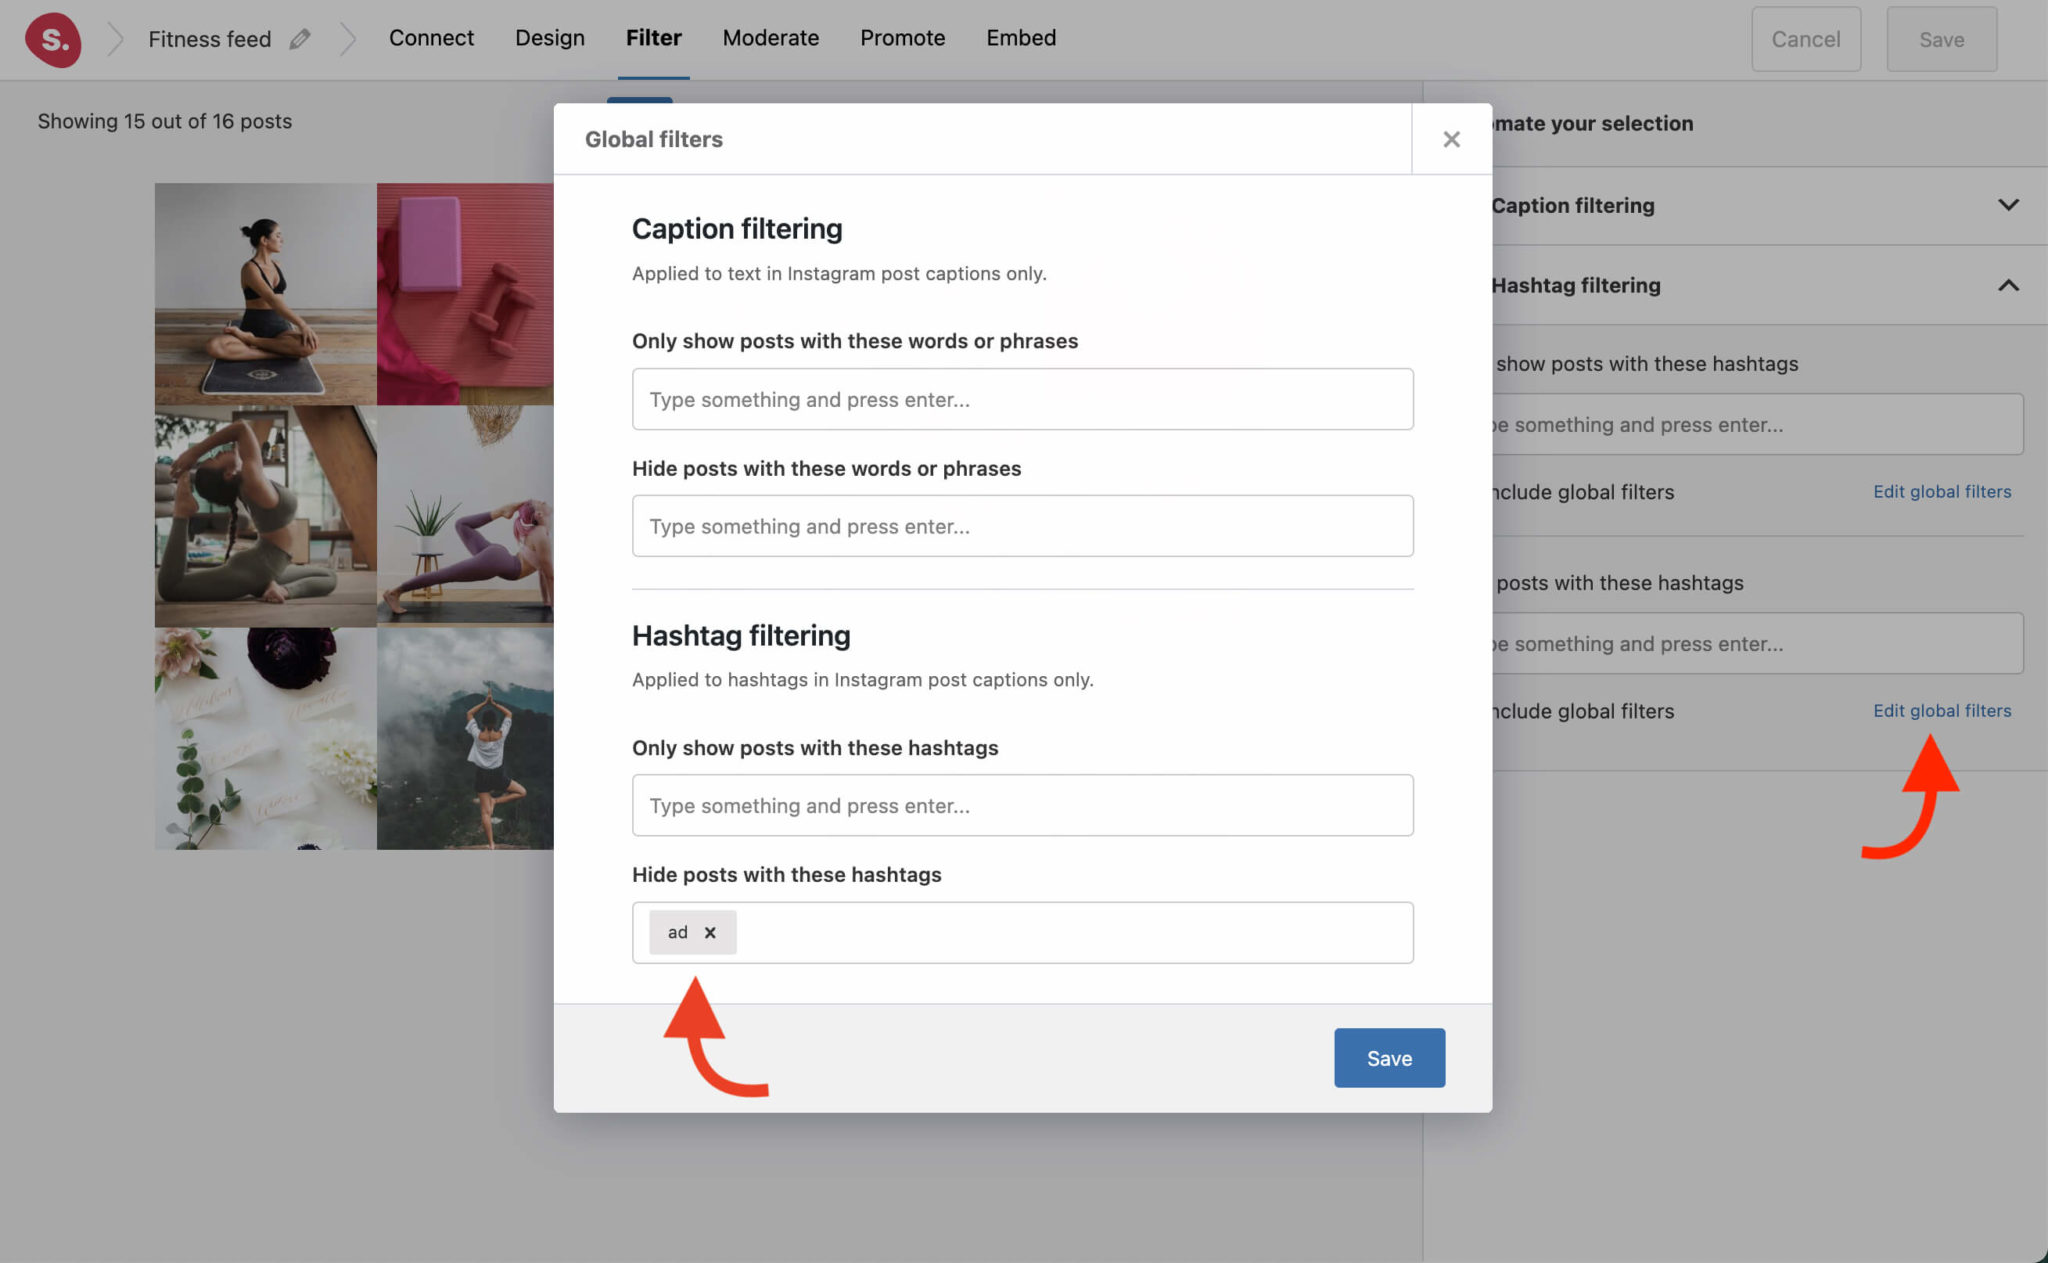2048x1263 pixels.
Task: Select the seated yoga pose thumbnail
Action: pyautogui.click(x=264, y=293)
